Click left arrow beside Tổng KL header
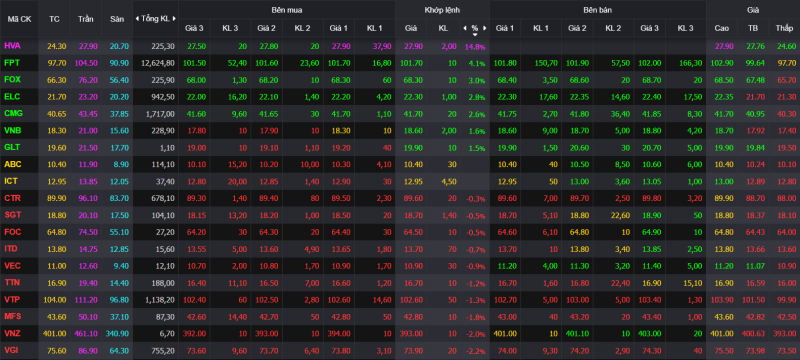800x360 pixels. point(137,19)
